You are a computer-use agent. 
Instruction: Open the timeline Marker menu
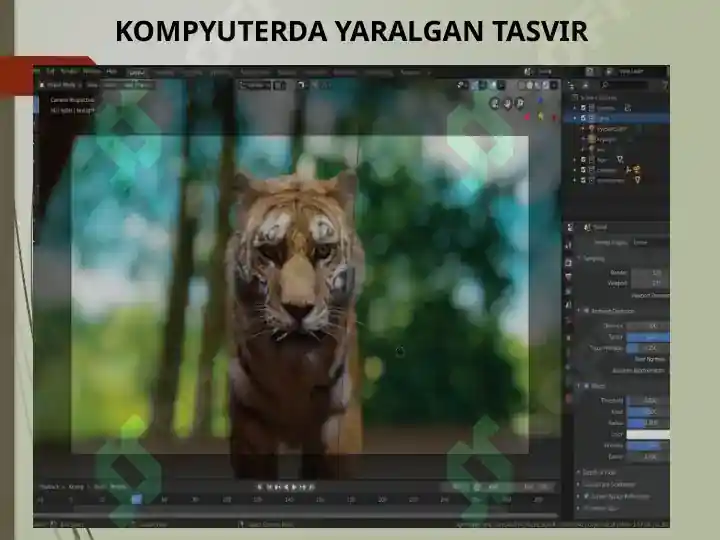118,486
